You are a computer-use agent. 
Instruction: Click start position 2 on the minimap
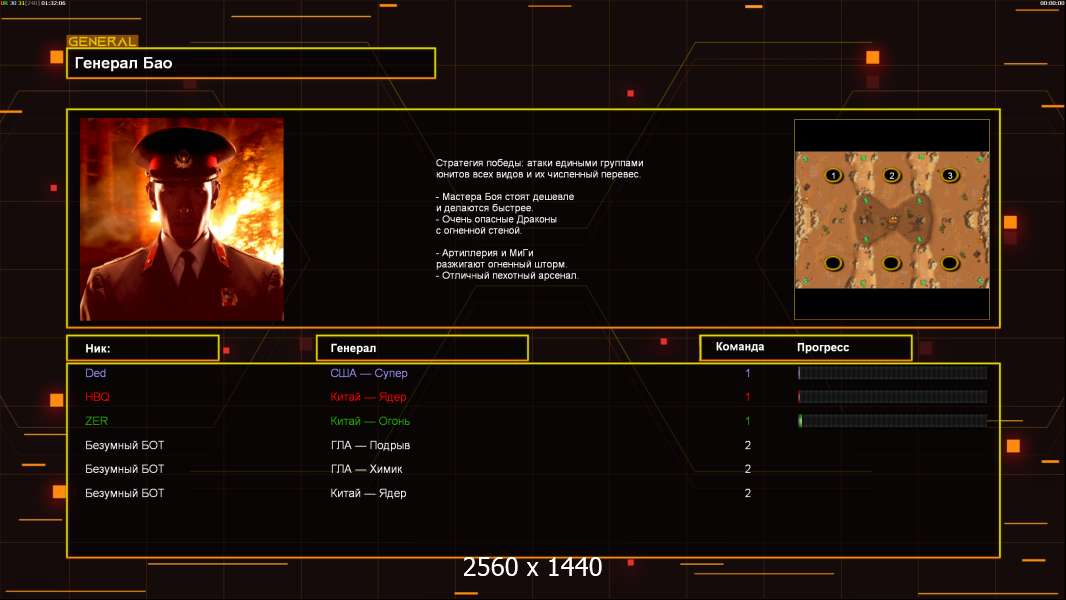[892, 176]
